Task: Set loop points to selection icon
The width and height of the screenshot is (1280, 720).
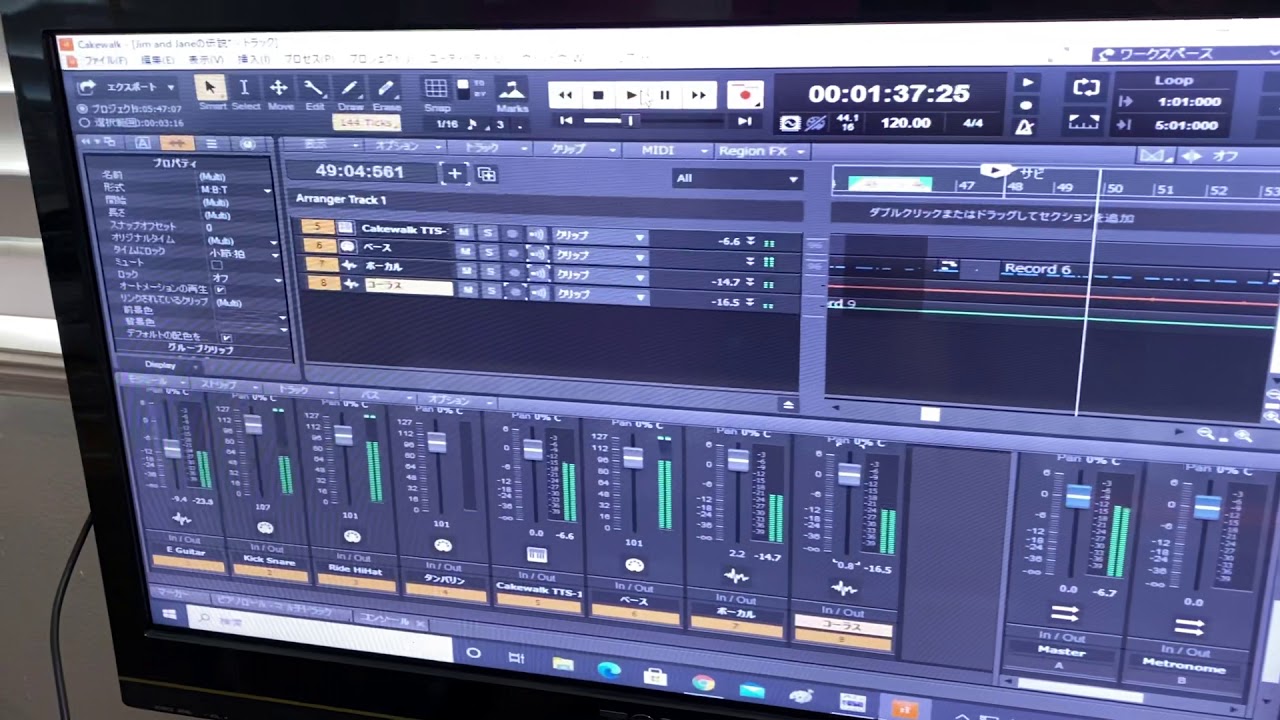Action: [1084, 122]
